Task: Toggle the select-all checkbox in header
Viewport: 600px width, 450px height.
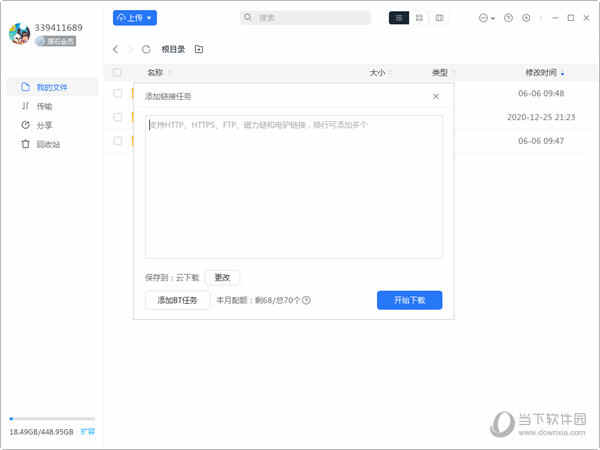Action: click(117, 73)
